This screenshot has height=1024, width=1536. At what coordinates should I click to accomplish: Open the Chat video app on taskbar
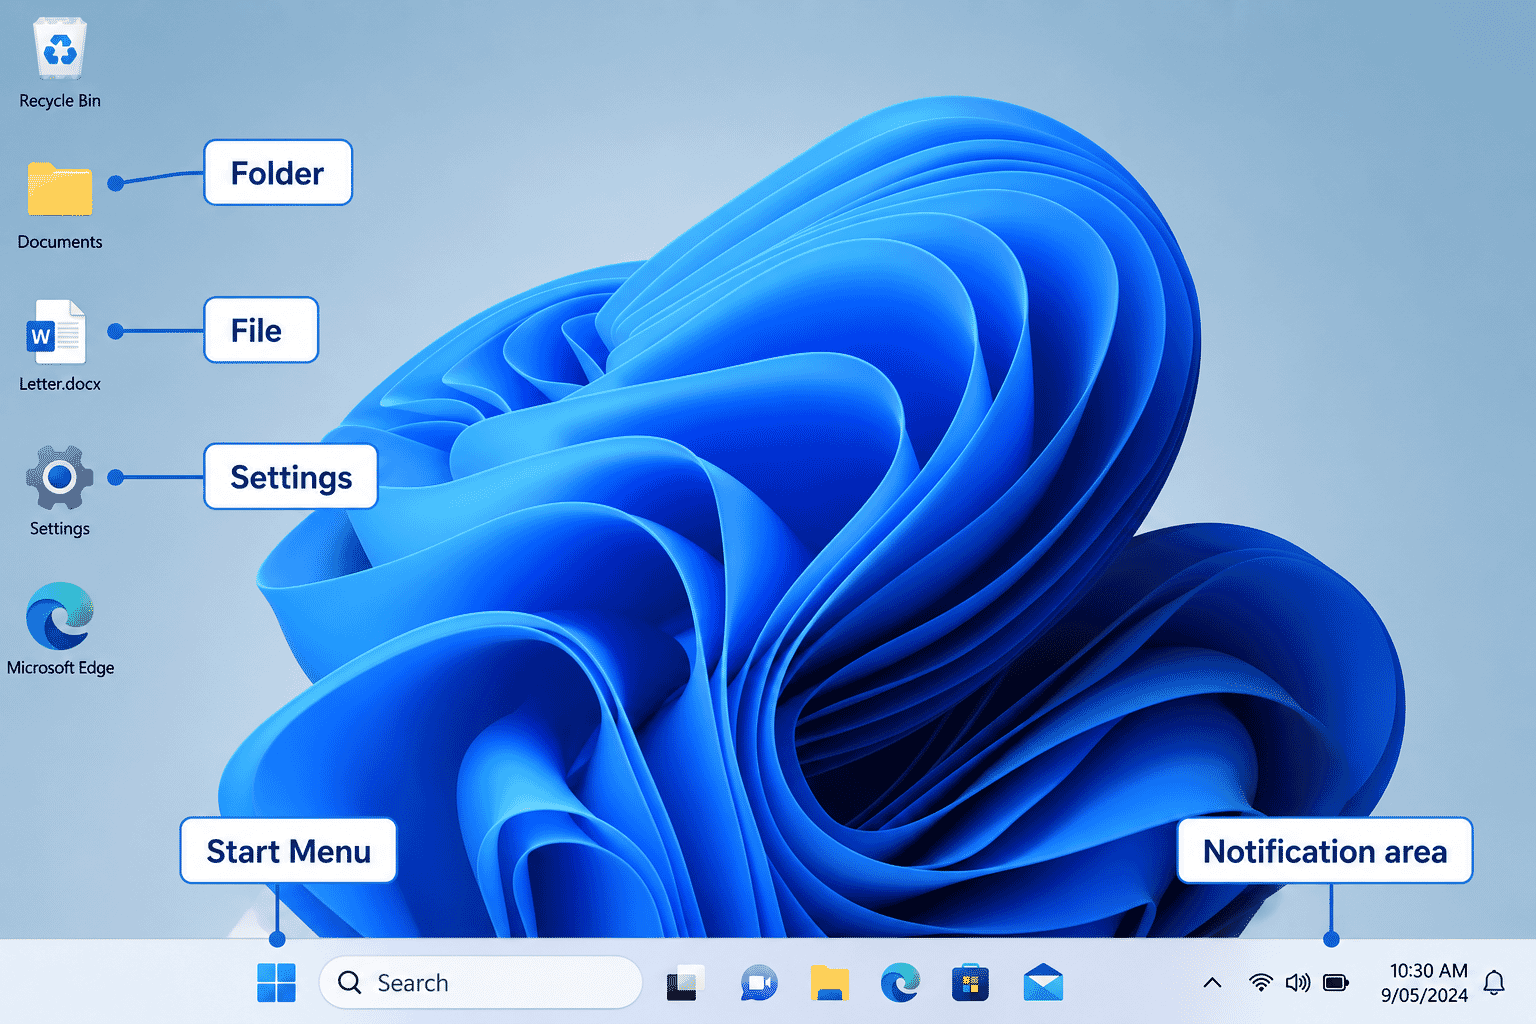point(759,984)
